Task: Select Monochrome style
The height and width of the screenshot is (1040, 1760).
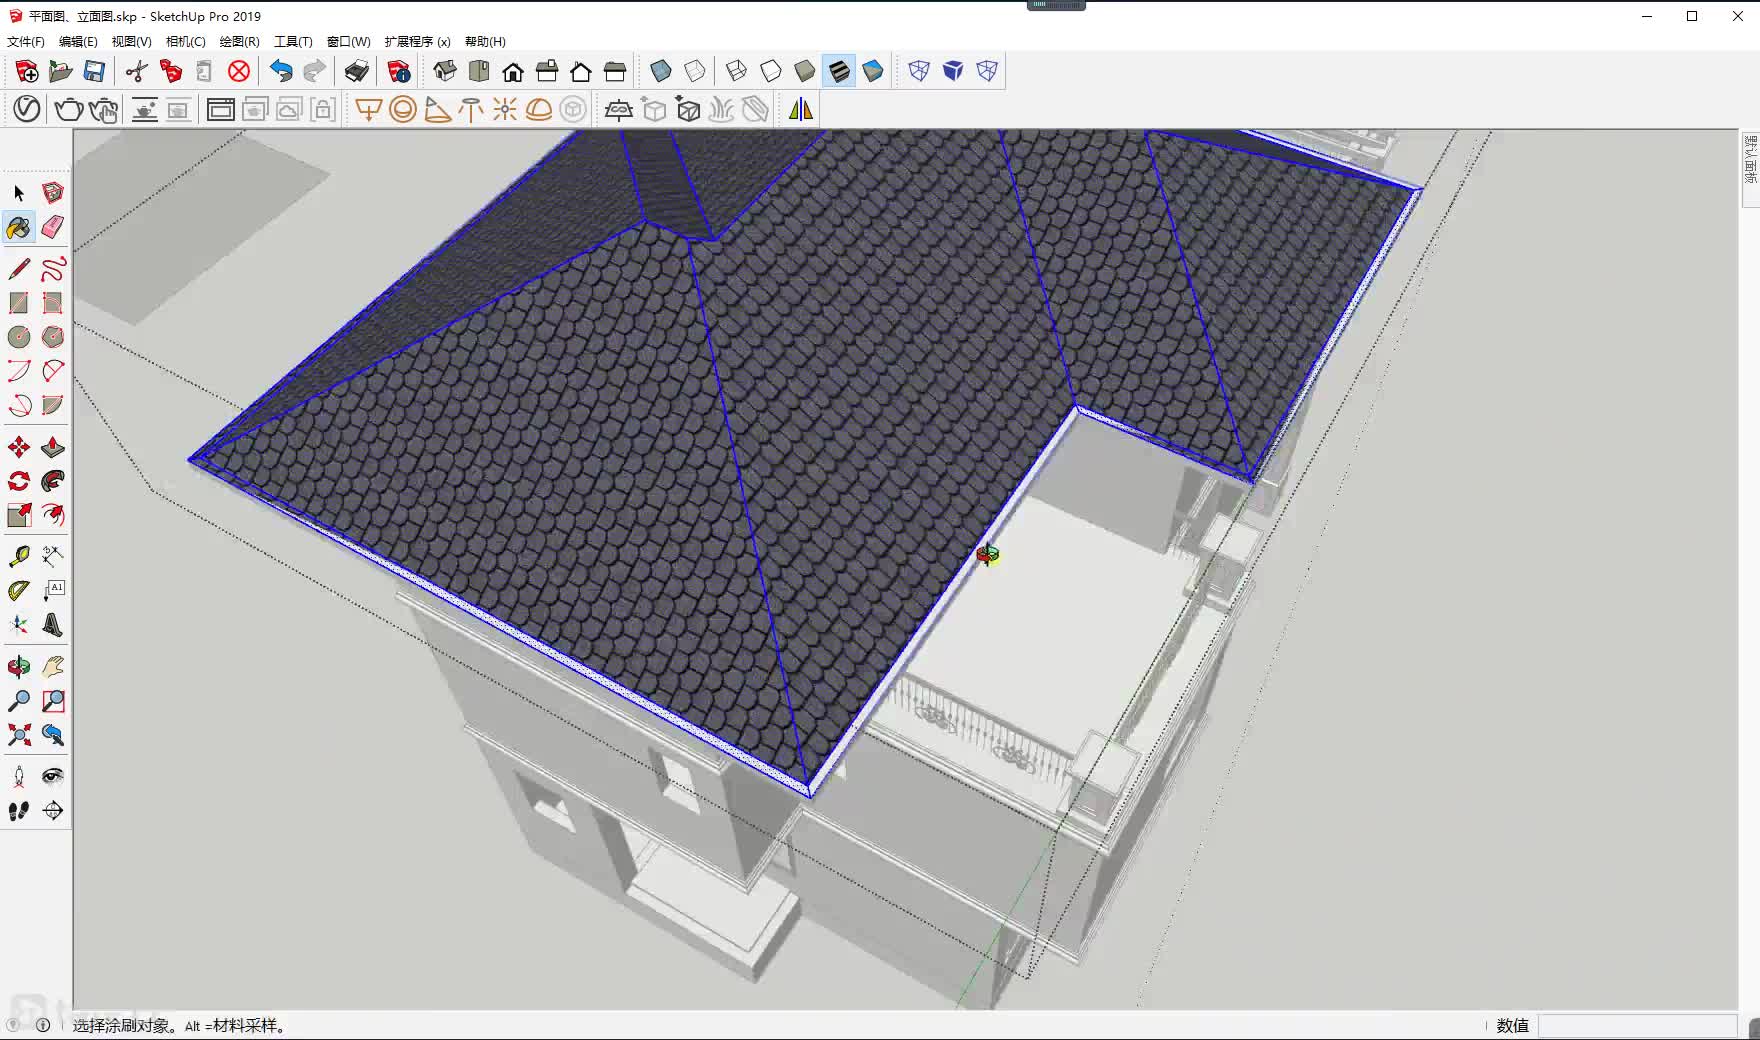Action: point(873,71)
